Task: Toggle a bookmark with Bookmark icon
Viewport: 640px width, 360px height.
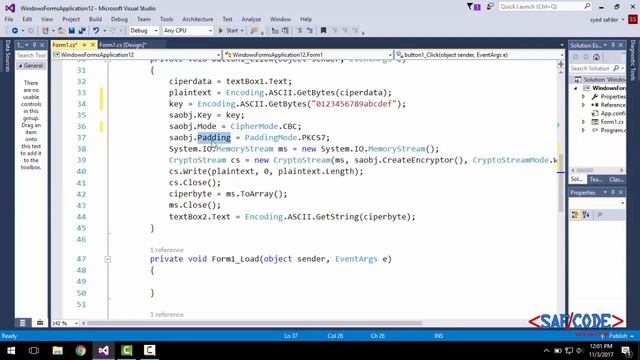Action: (323, 31)
